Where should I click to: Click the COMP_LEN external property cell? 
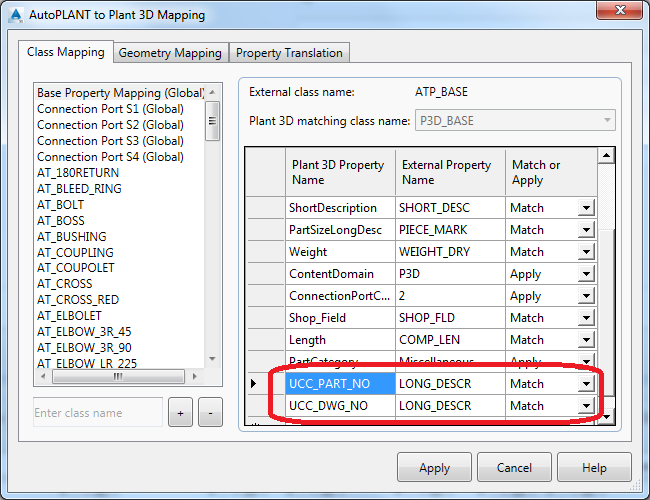450,340
